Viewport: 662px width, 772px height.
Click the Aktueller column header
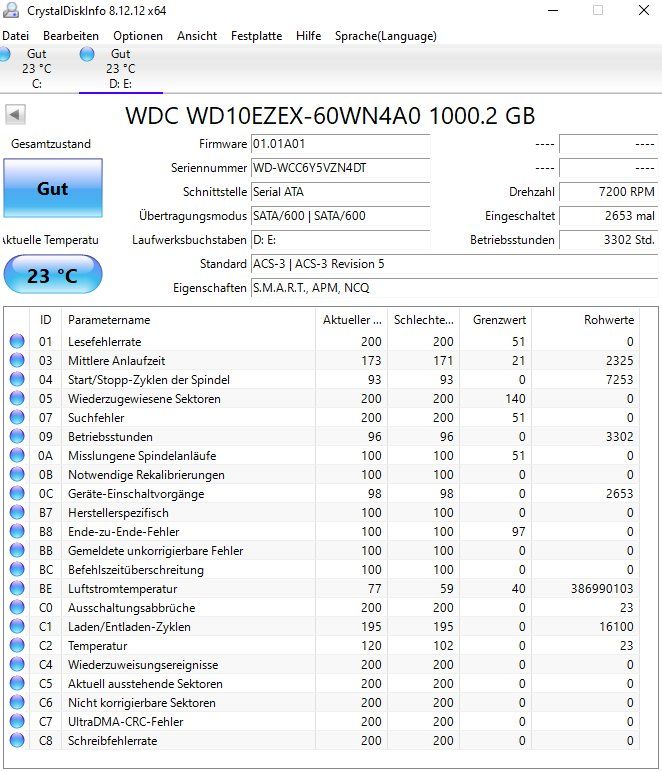(x=351, y=320)
